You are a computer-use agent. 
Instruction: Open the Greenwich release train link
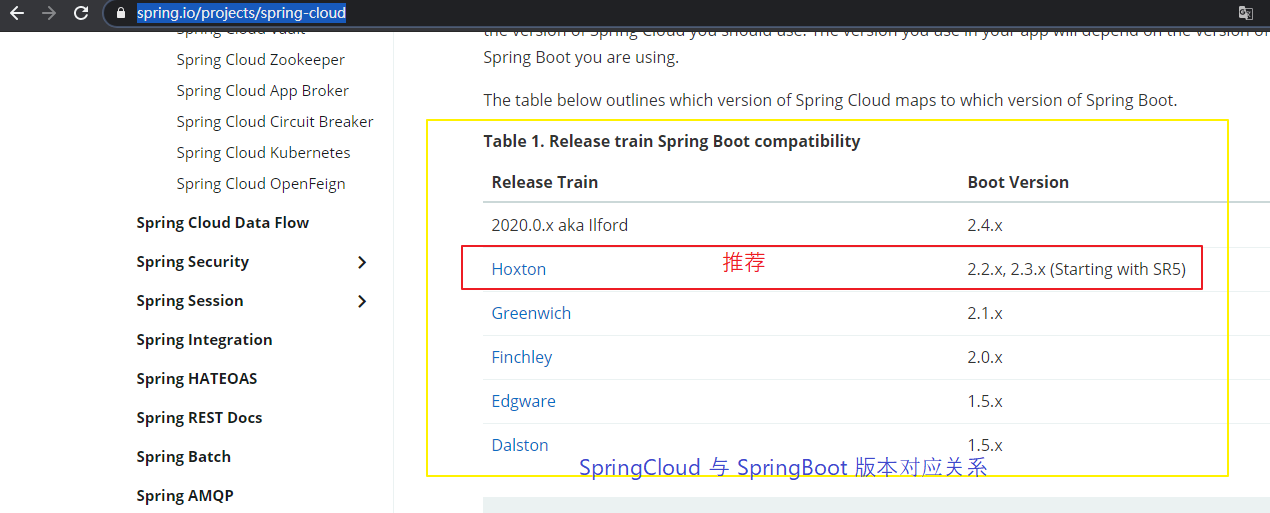pyautogui.click(x=531, y=313)
